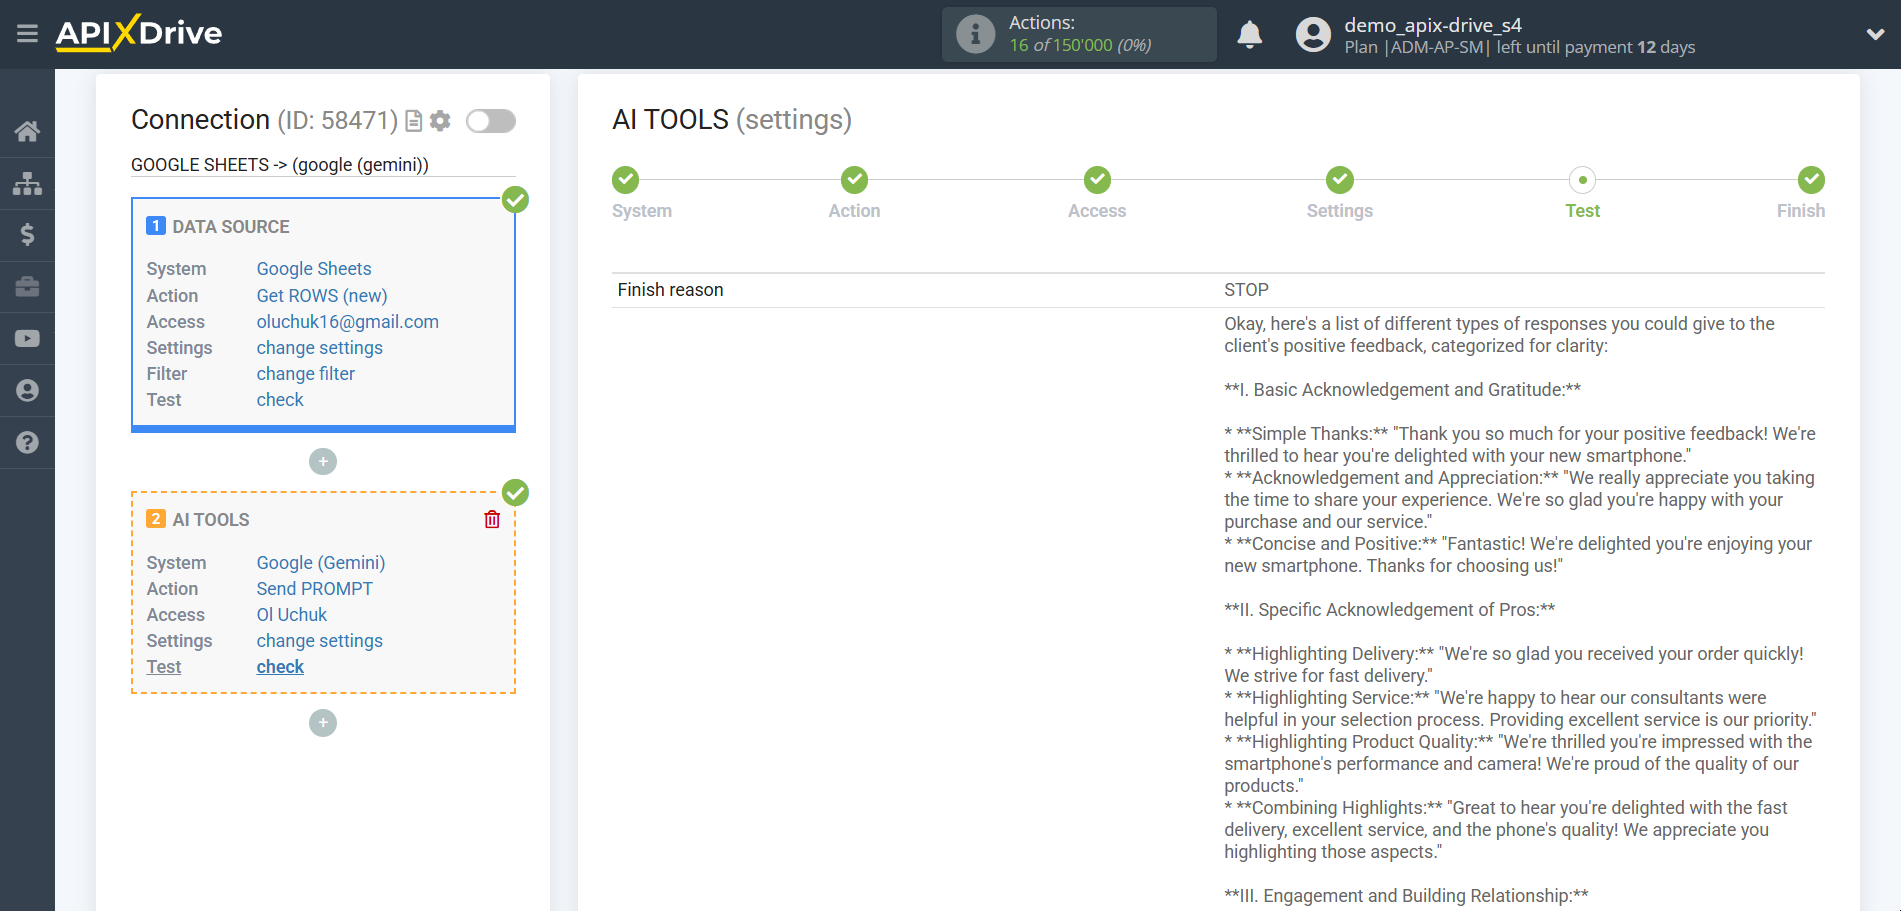1901x911 pixels.
Task: Click the briefcase icon in sidebar
Action: [27, 287]
